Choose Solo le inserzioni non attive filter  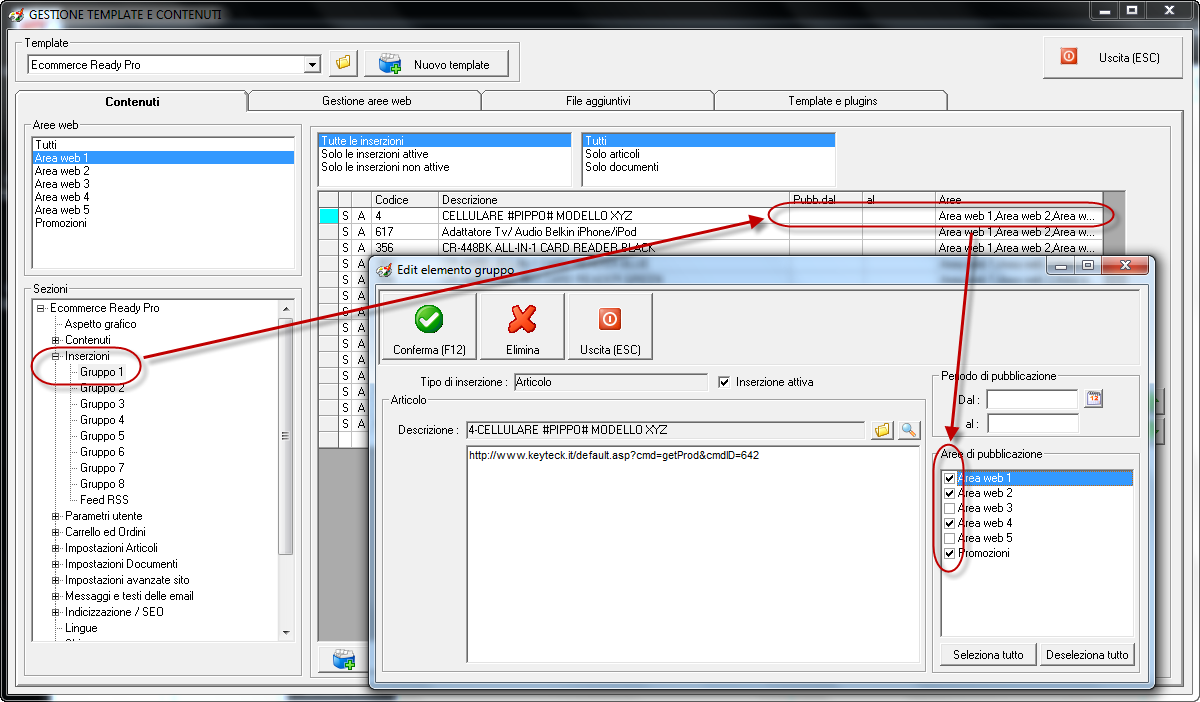tap(444, 167)
